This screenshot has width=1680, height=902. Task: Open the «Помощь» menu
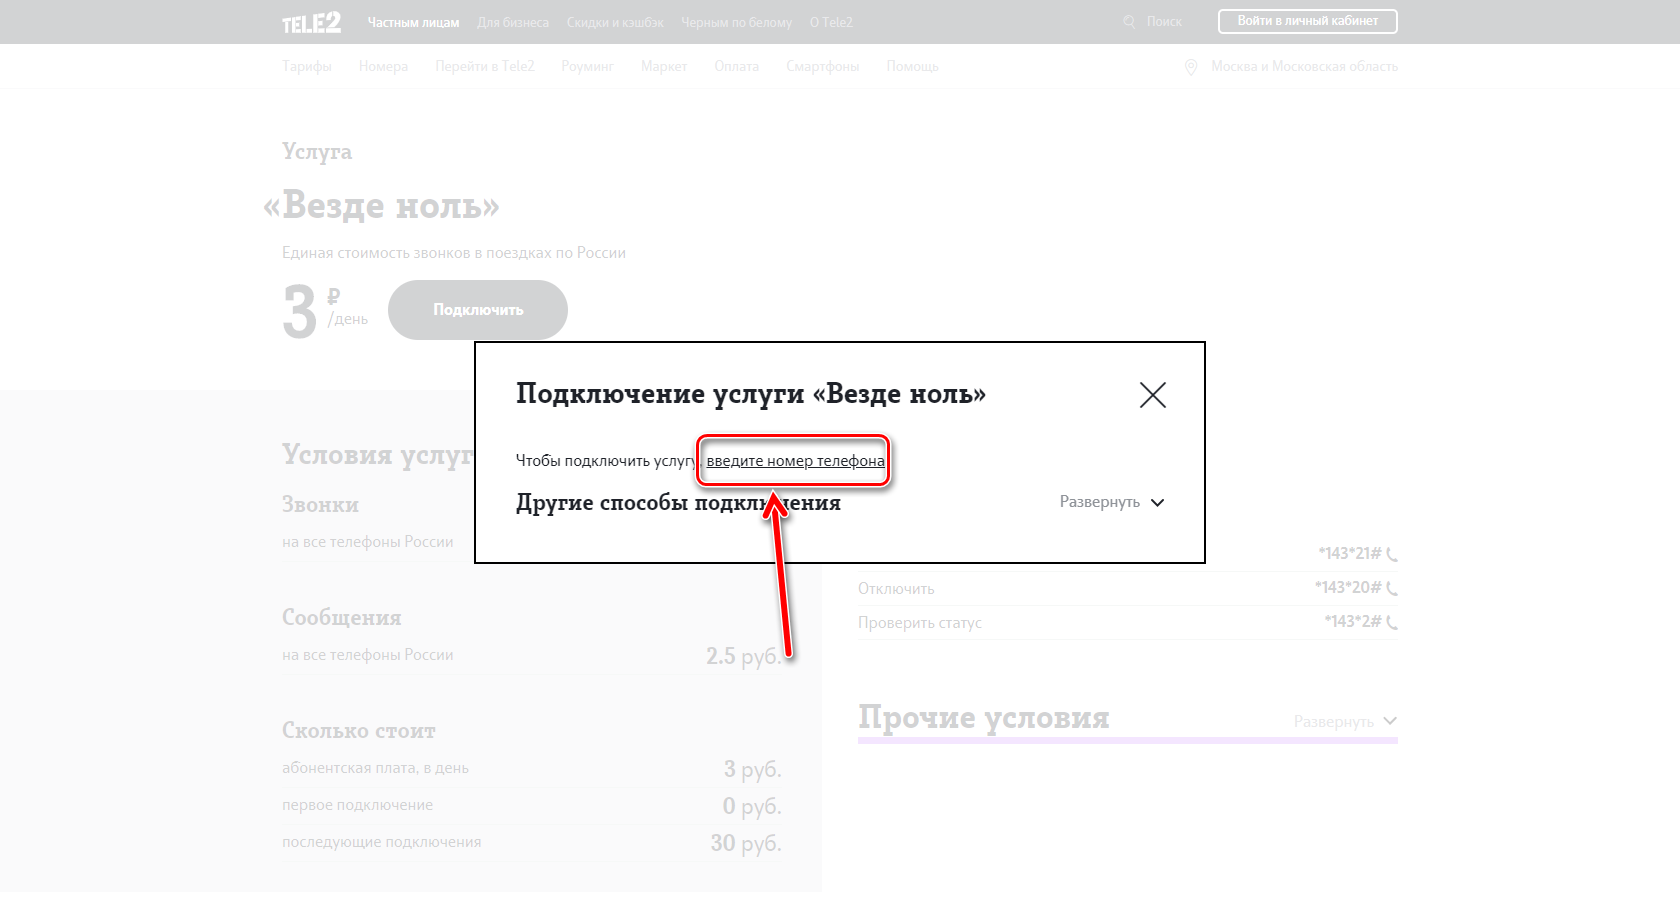(912, 66)
